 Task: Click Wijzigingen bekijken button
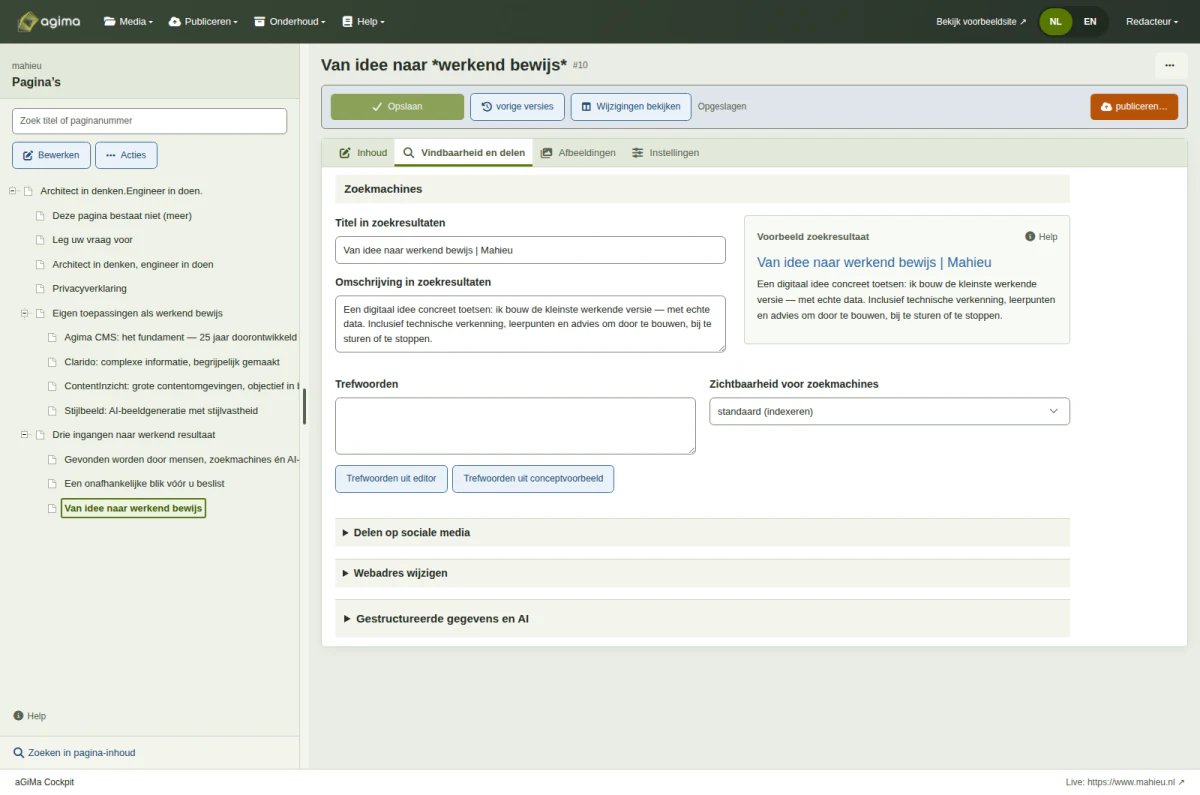(x=631, y=106)
